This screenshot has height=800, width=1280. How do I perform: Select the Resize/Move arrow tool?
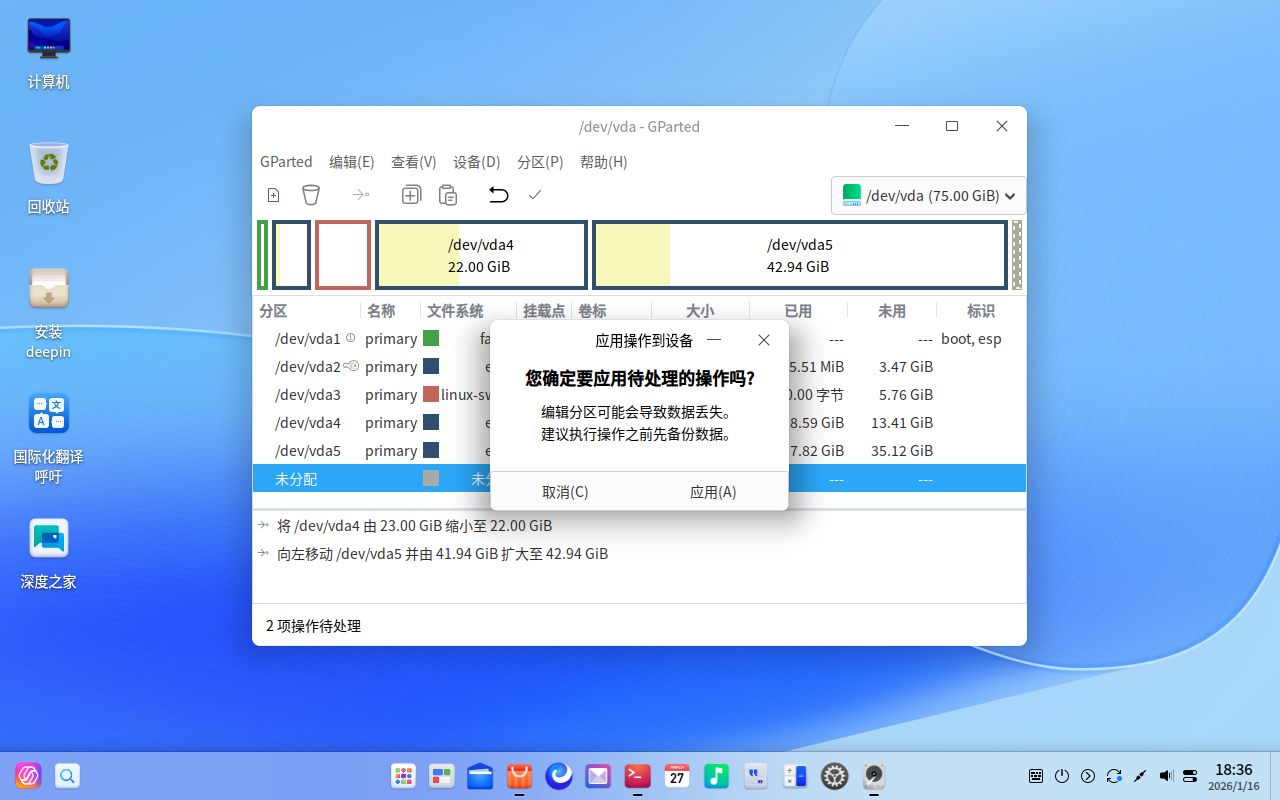tap(361, 195)
